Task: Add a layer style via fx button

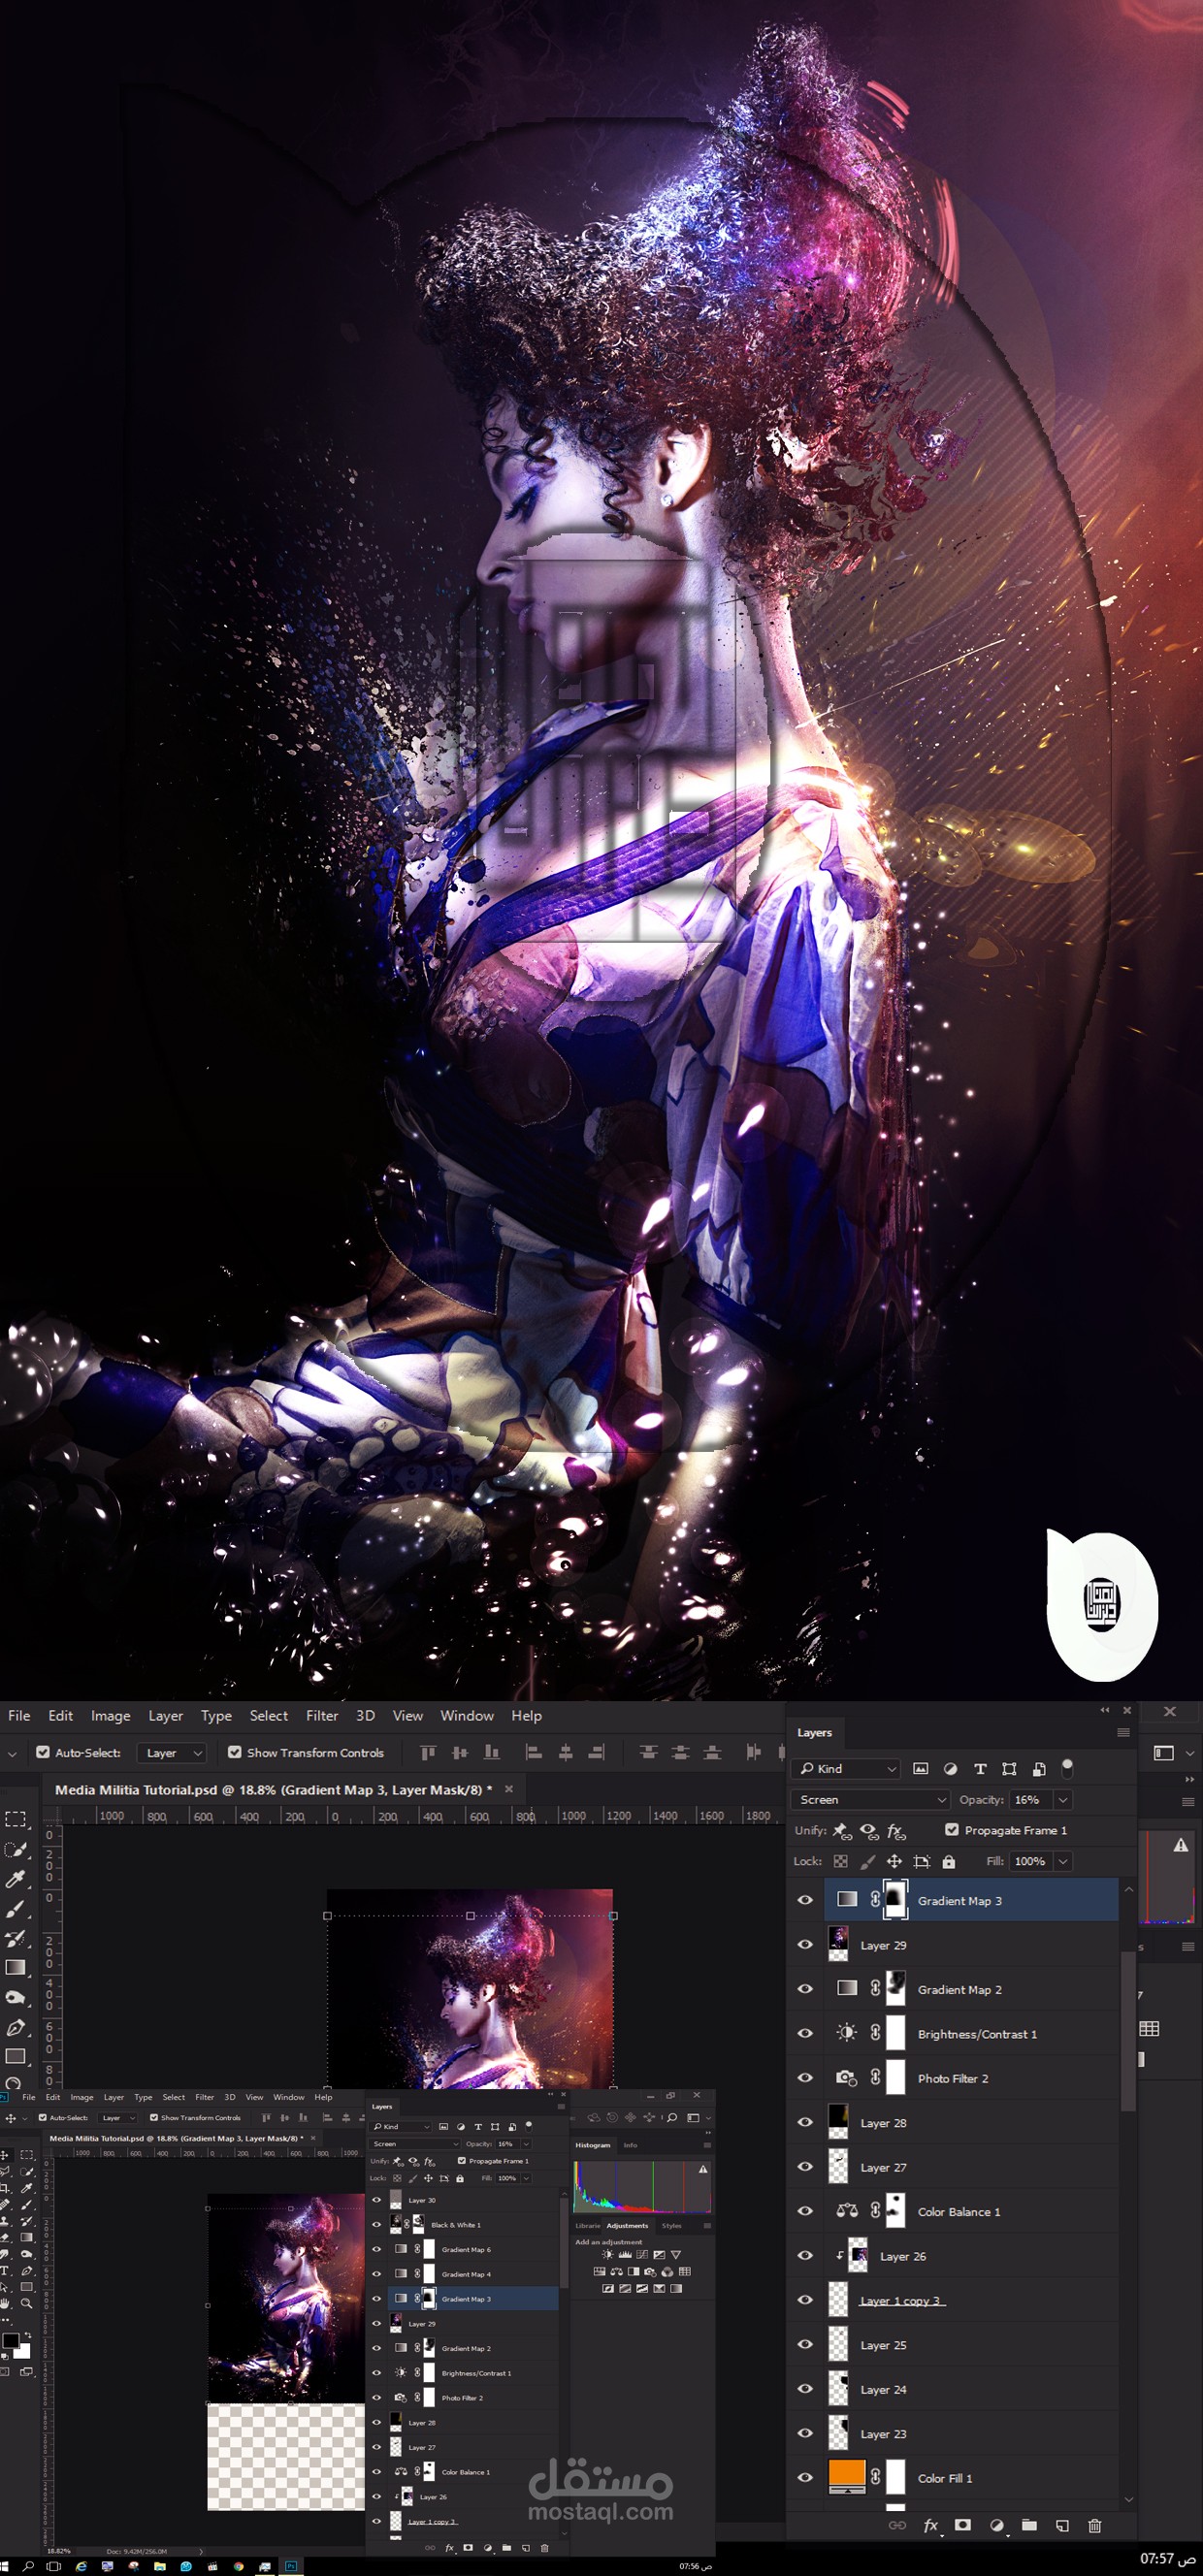Action: 931,2526
